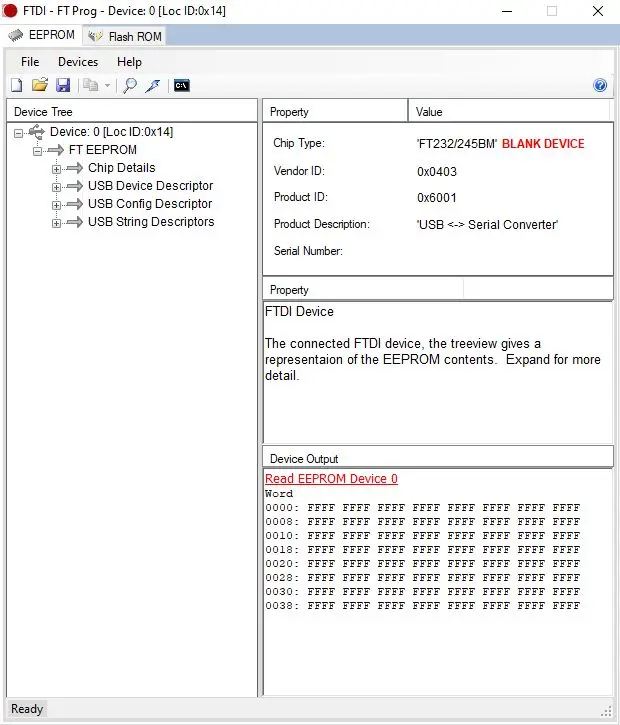The height and width of the screenshot is (725, 620).
Task: Expand the USB Device Descriptor node
Action: pyautogui.click(x=56, y=187)
